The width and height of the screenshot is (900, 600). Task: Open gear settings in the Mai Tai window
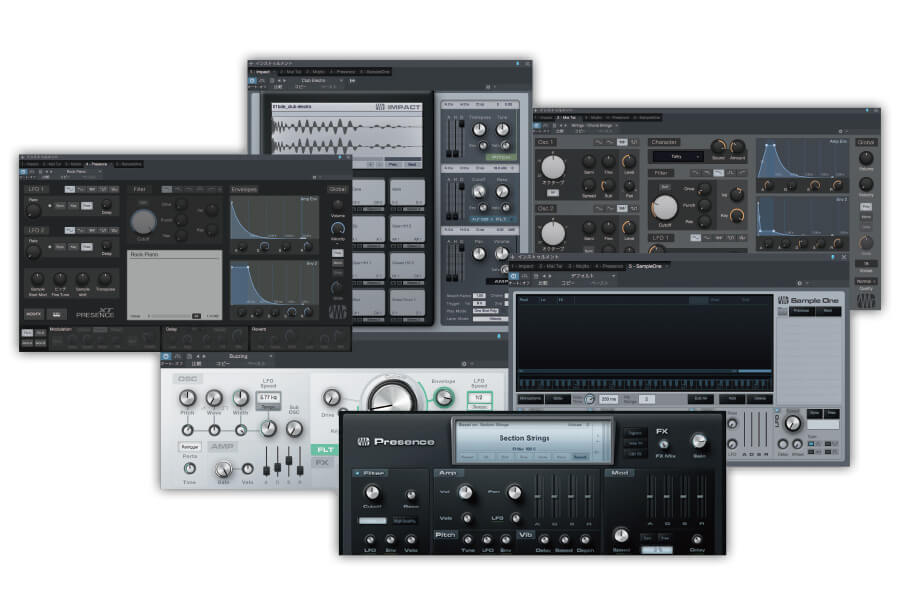(840, 131)
